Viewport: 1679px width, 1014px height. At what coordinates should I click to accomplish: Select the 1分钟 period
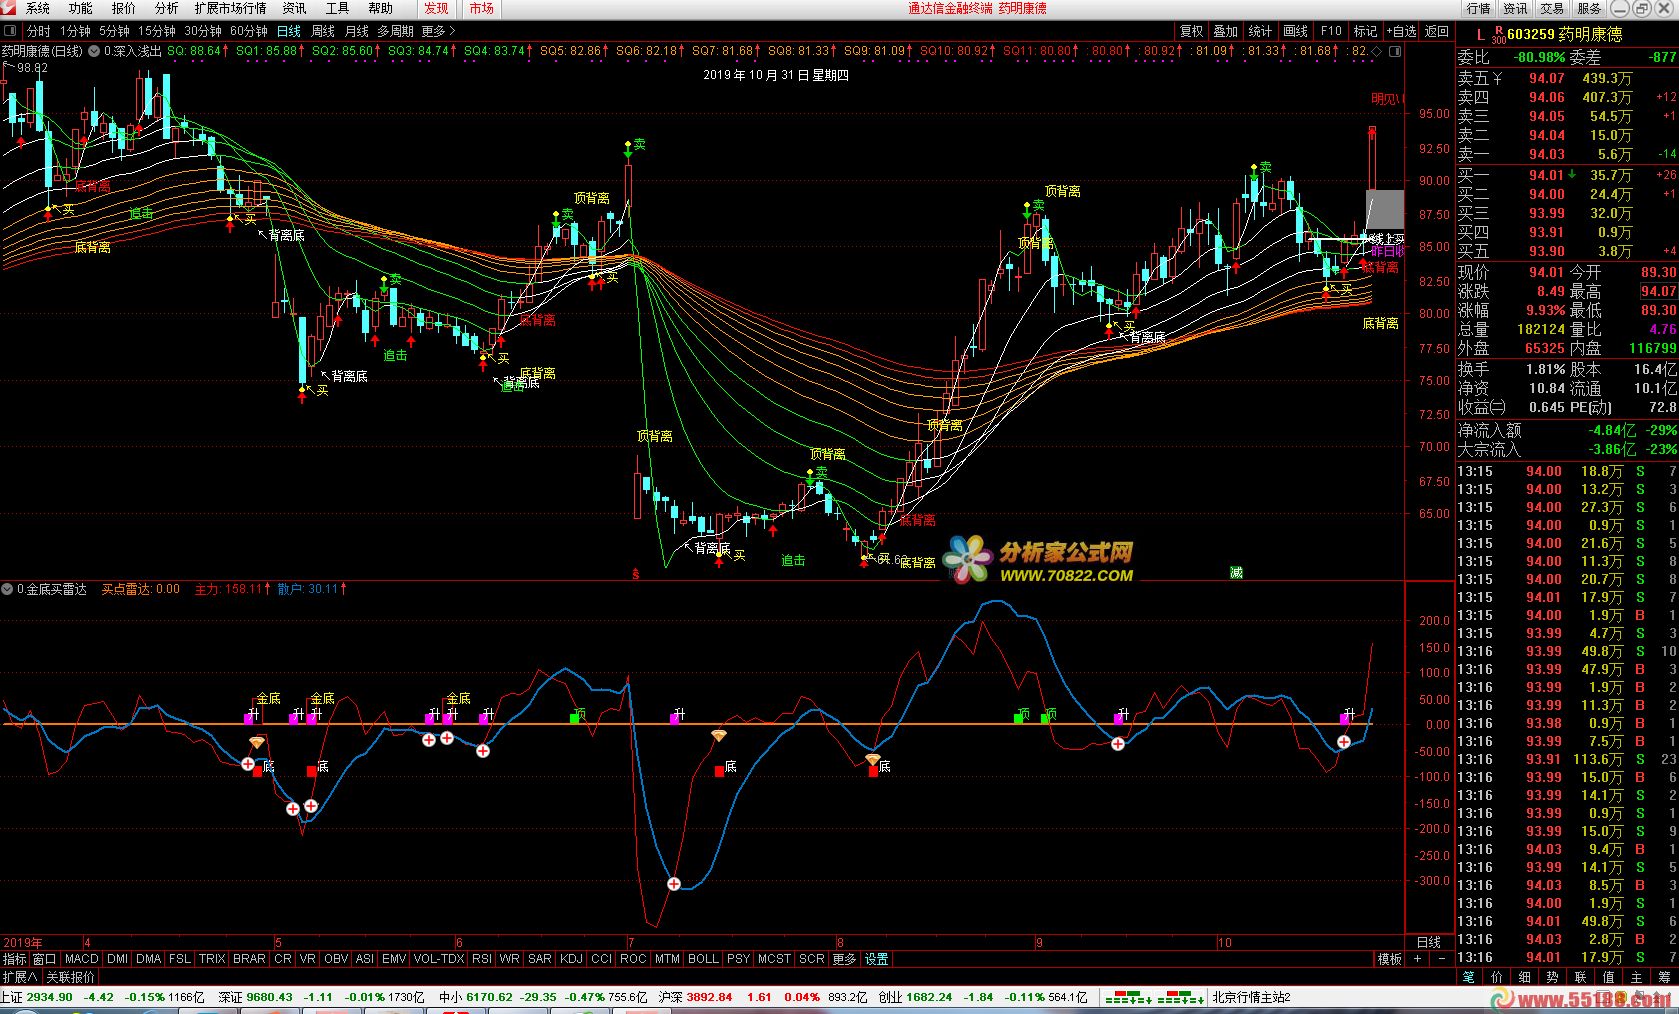75,32
